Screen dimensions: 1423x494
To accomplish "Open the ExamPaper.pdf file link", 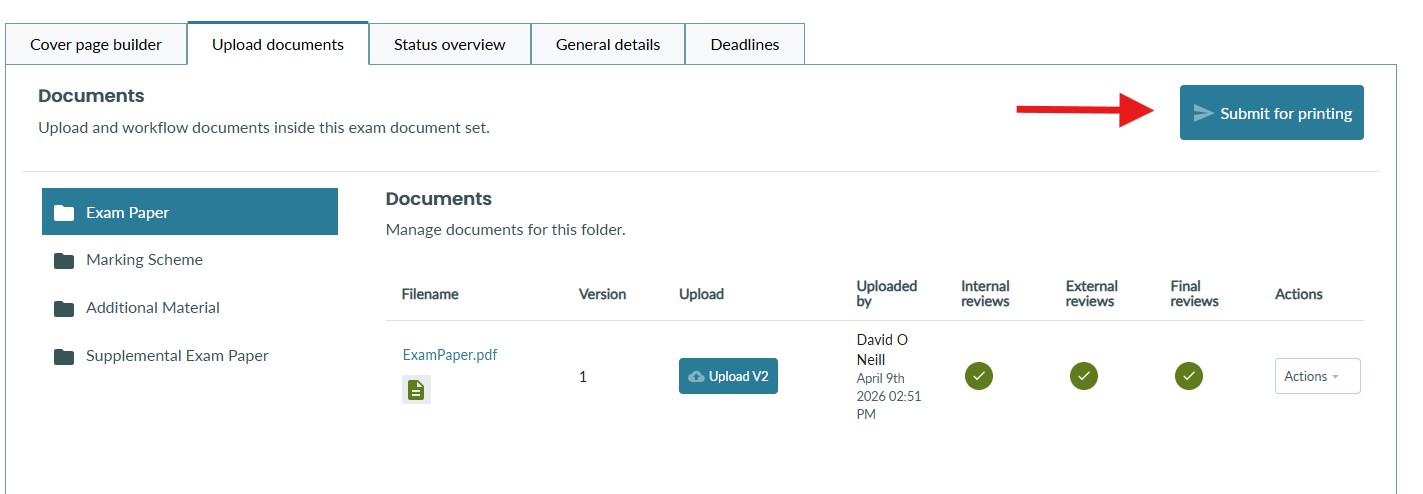I will coord(450,355).
